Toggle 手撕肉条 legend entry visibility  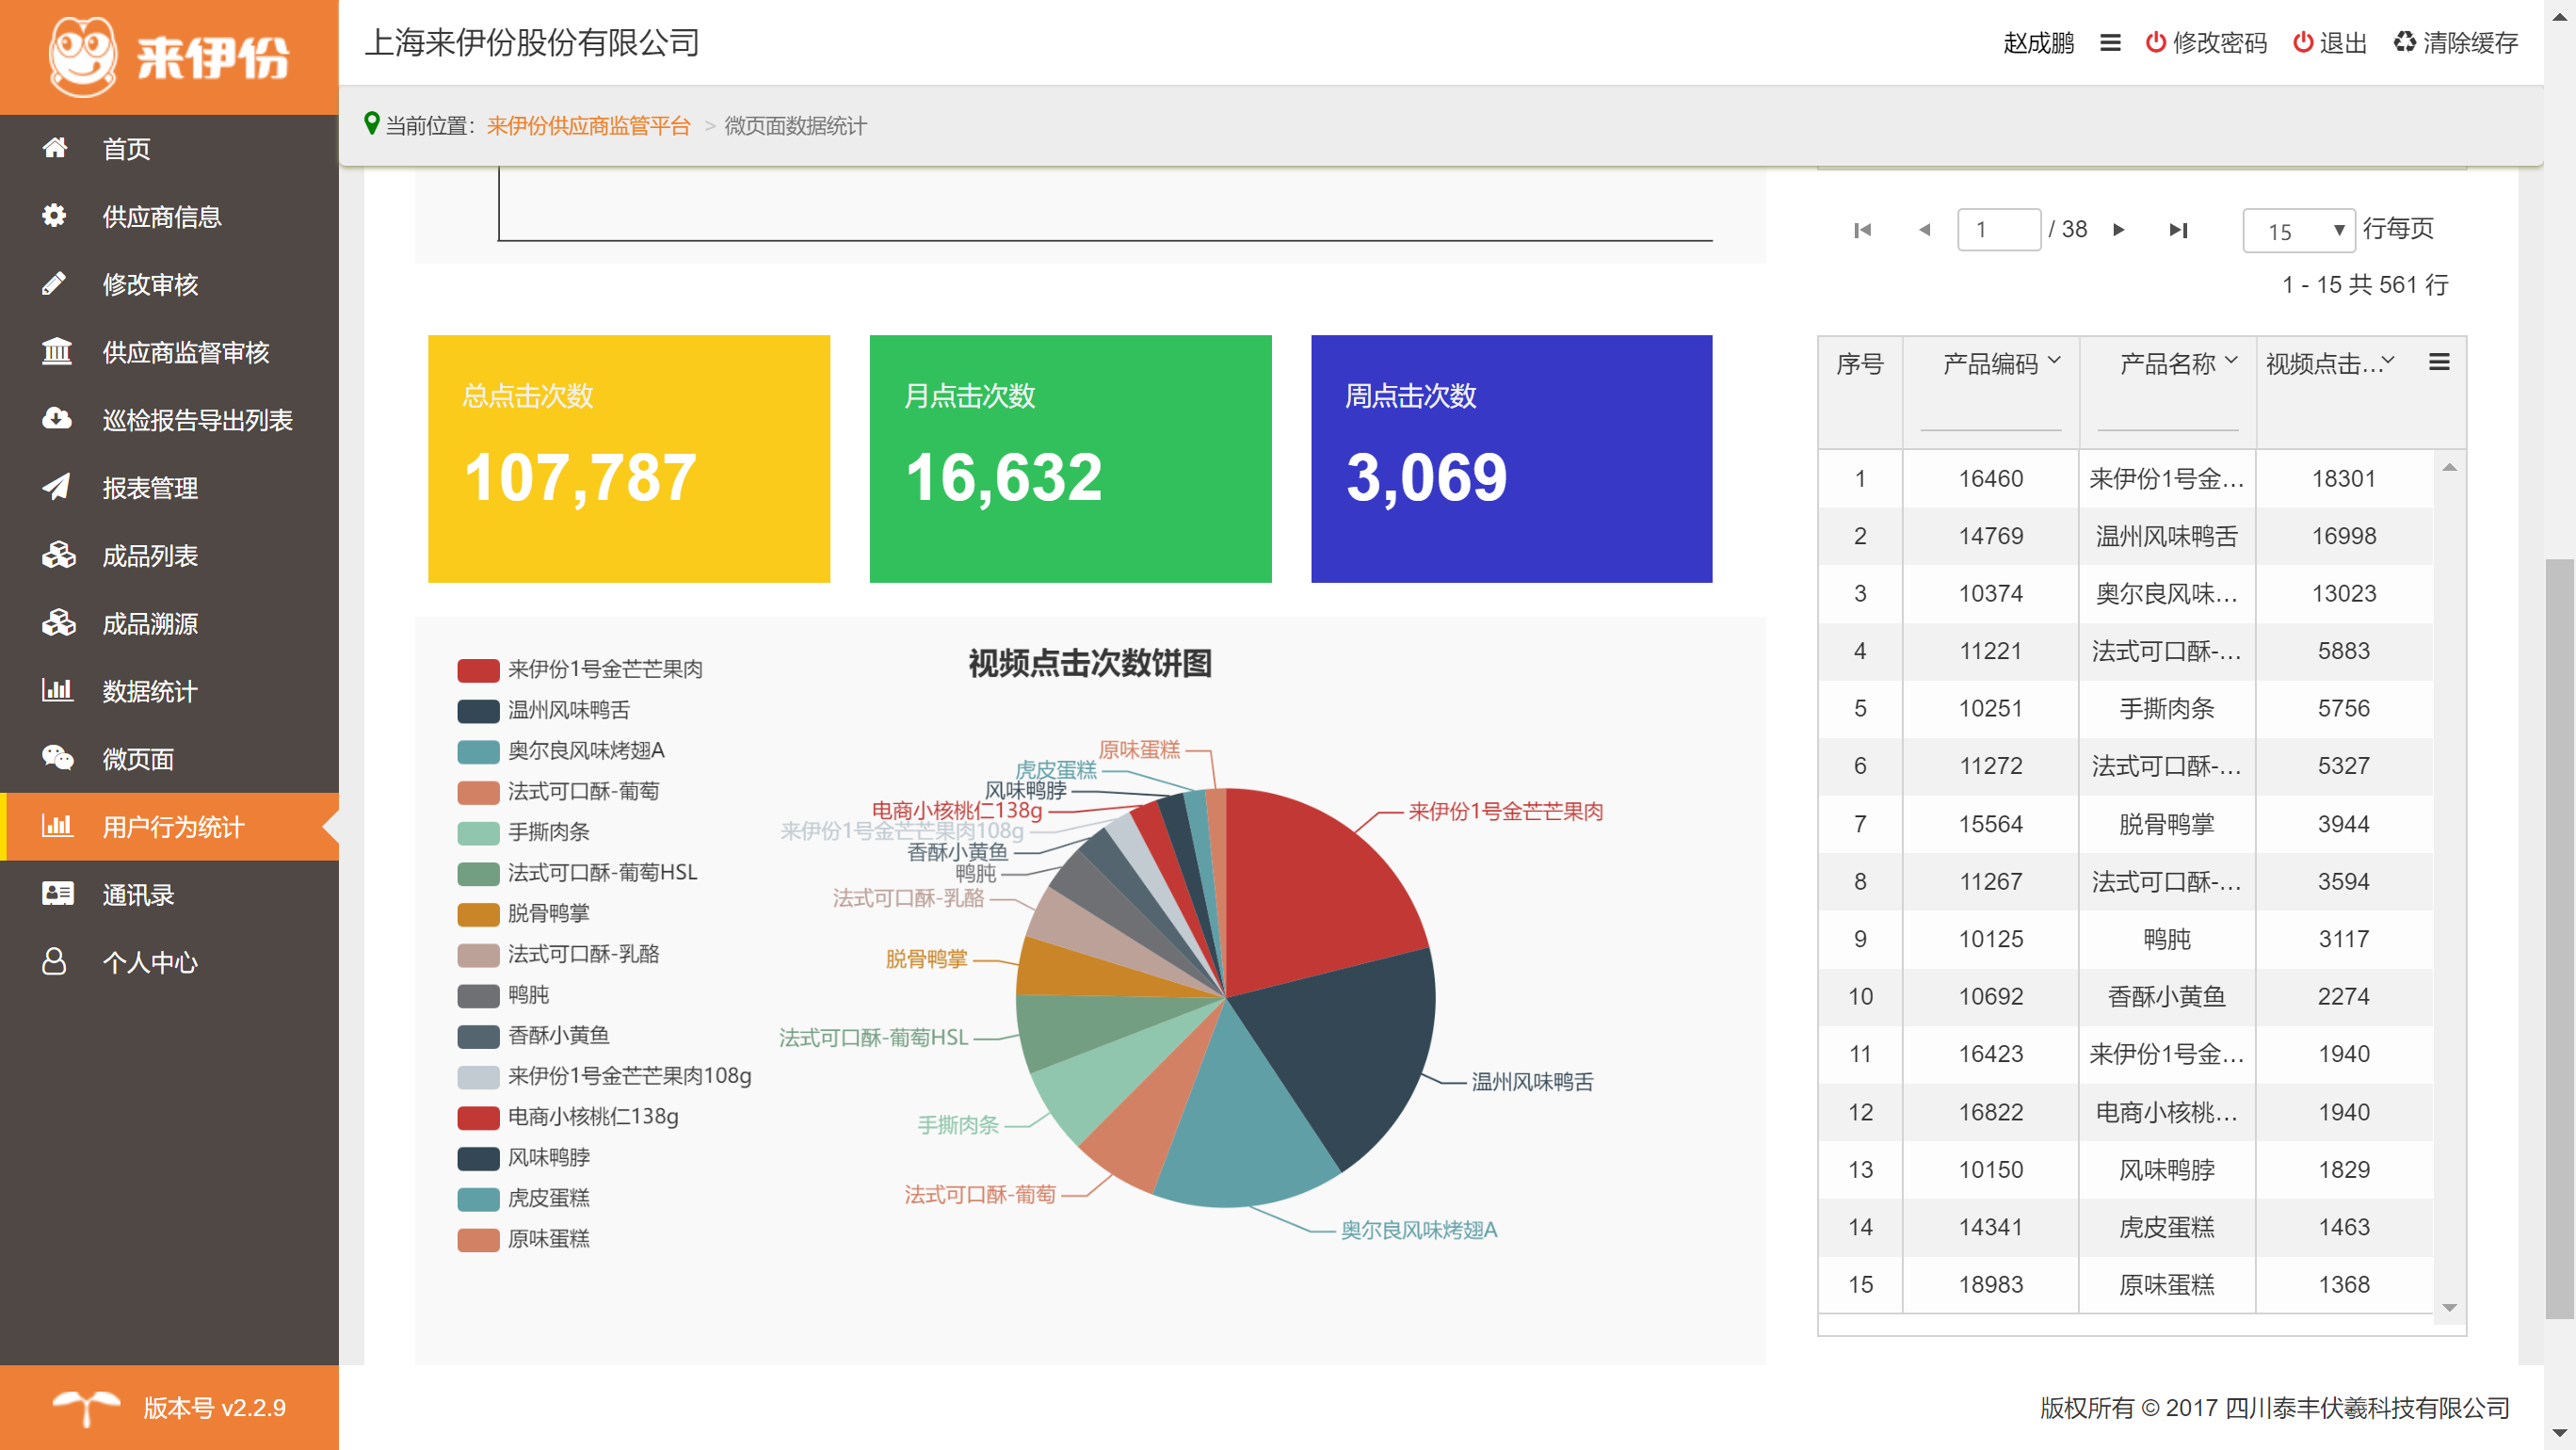(547, 832)
